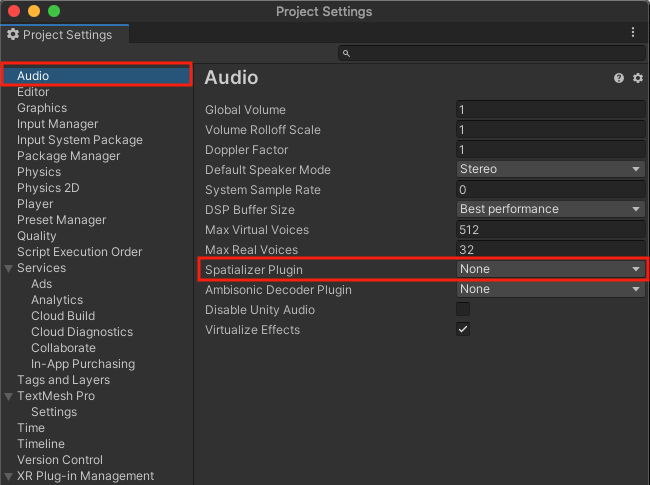This screenshot has width=650, height=485.
Task: Open the Audio help documentation icon
Action: click(619, 78)
